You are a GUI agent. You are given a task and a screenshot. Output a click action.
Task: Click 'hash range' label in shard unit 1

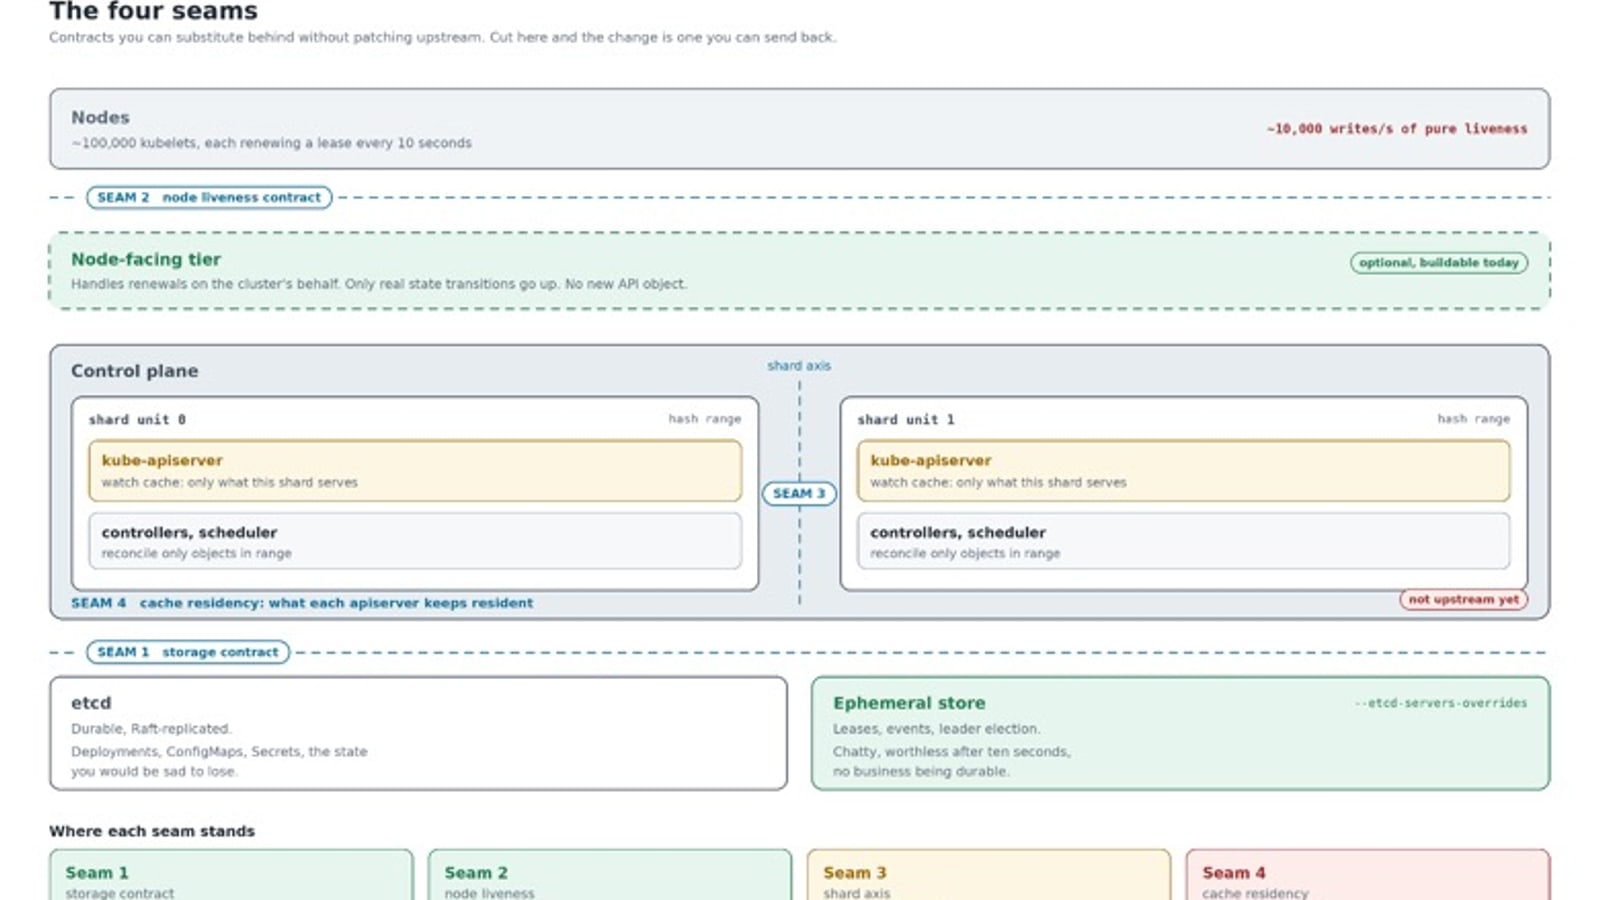pyautogui.click(x=1474, y=419)
